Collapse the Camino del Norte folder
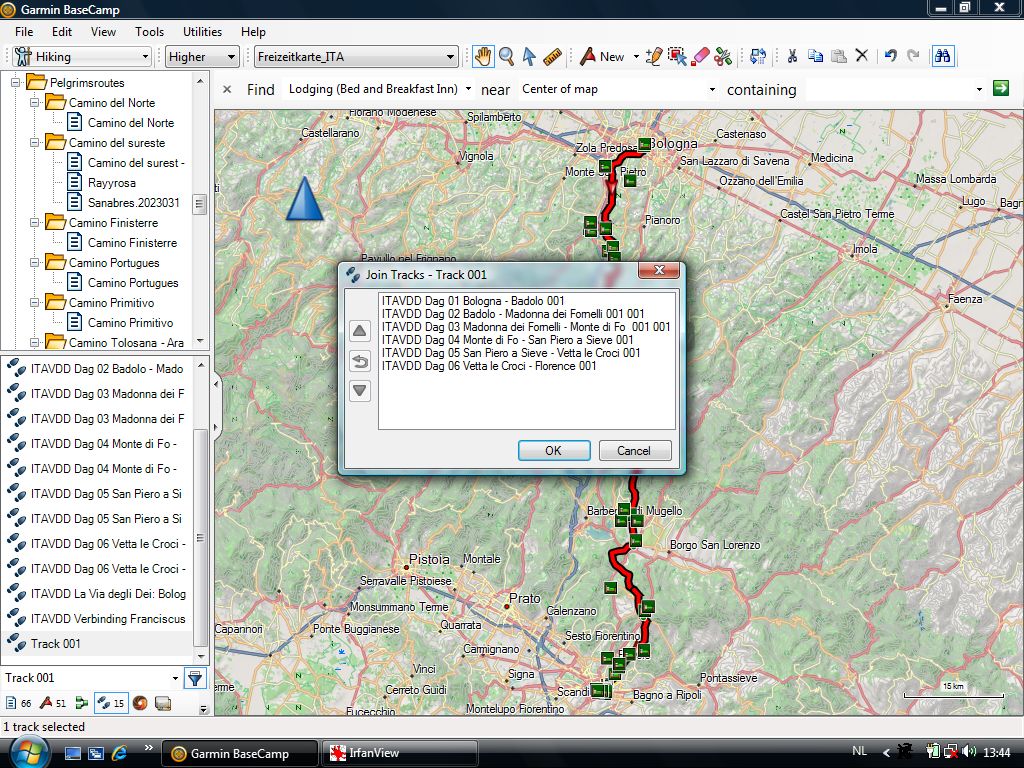This screenshot has width=1024, height=768. [35, 103]
